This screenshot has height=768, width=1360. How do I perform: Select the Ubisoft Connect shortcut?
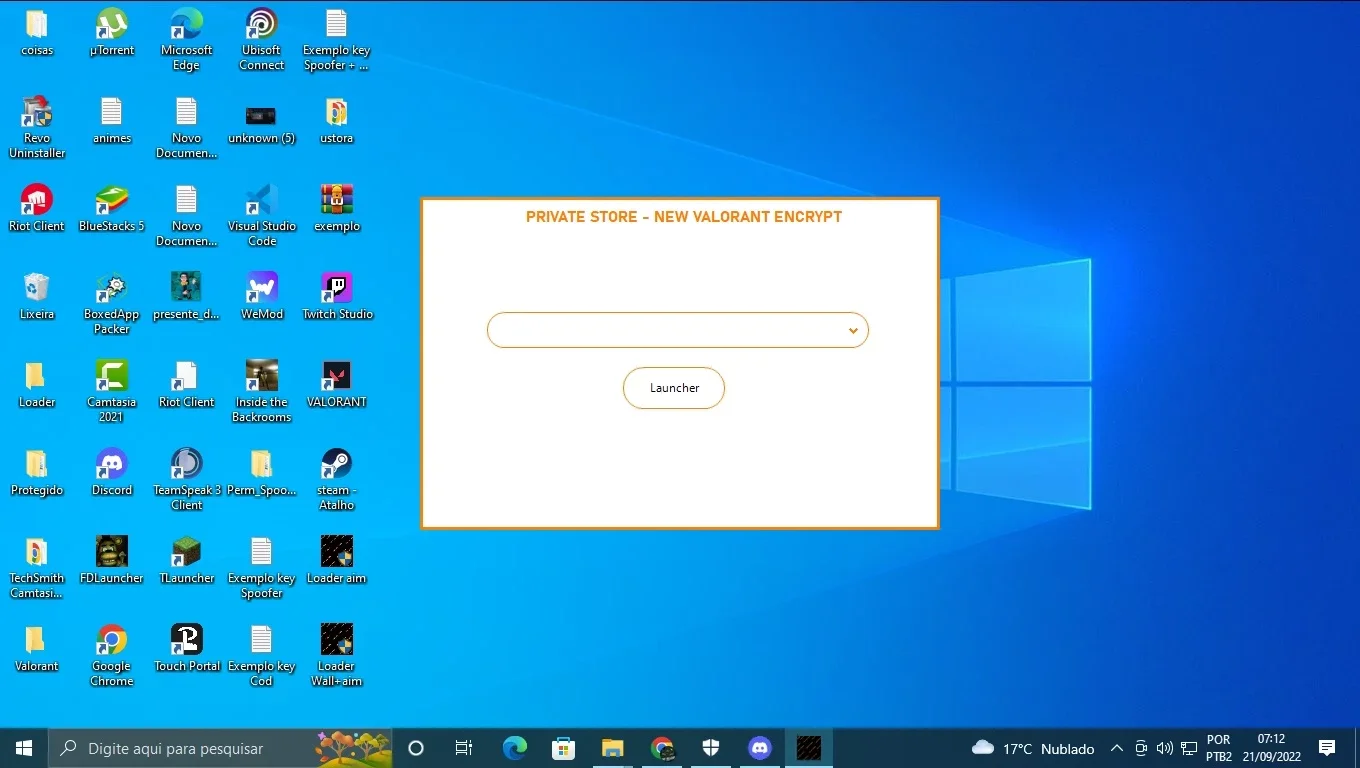(x=262, y=39)
